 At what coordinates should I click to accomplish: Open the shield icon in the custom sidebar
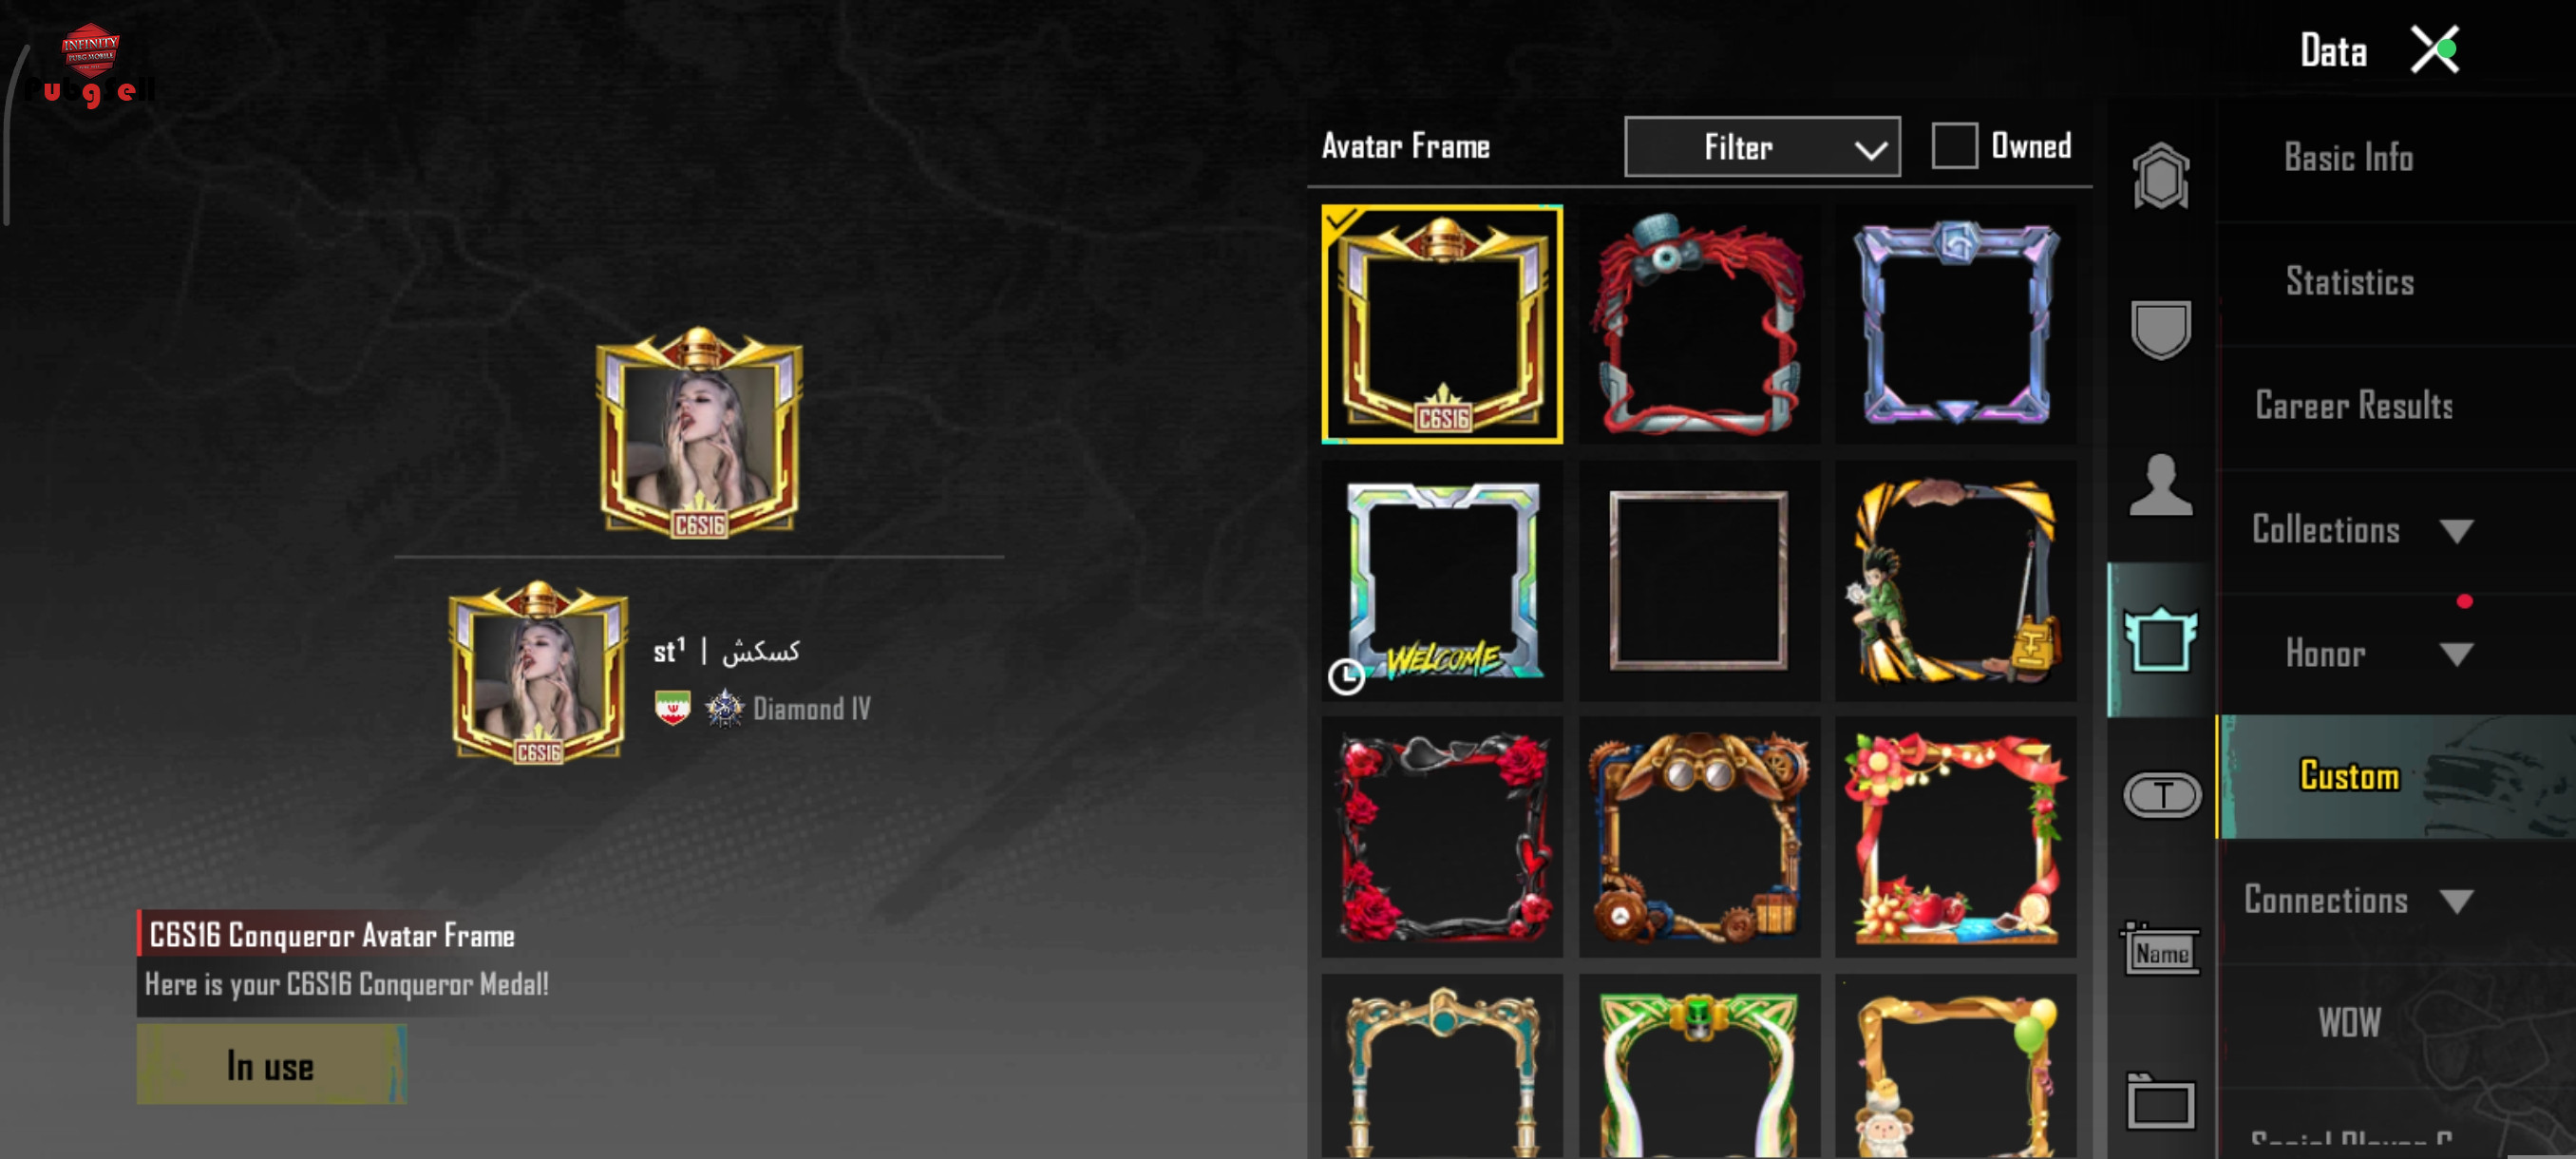2160,329
